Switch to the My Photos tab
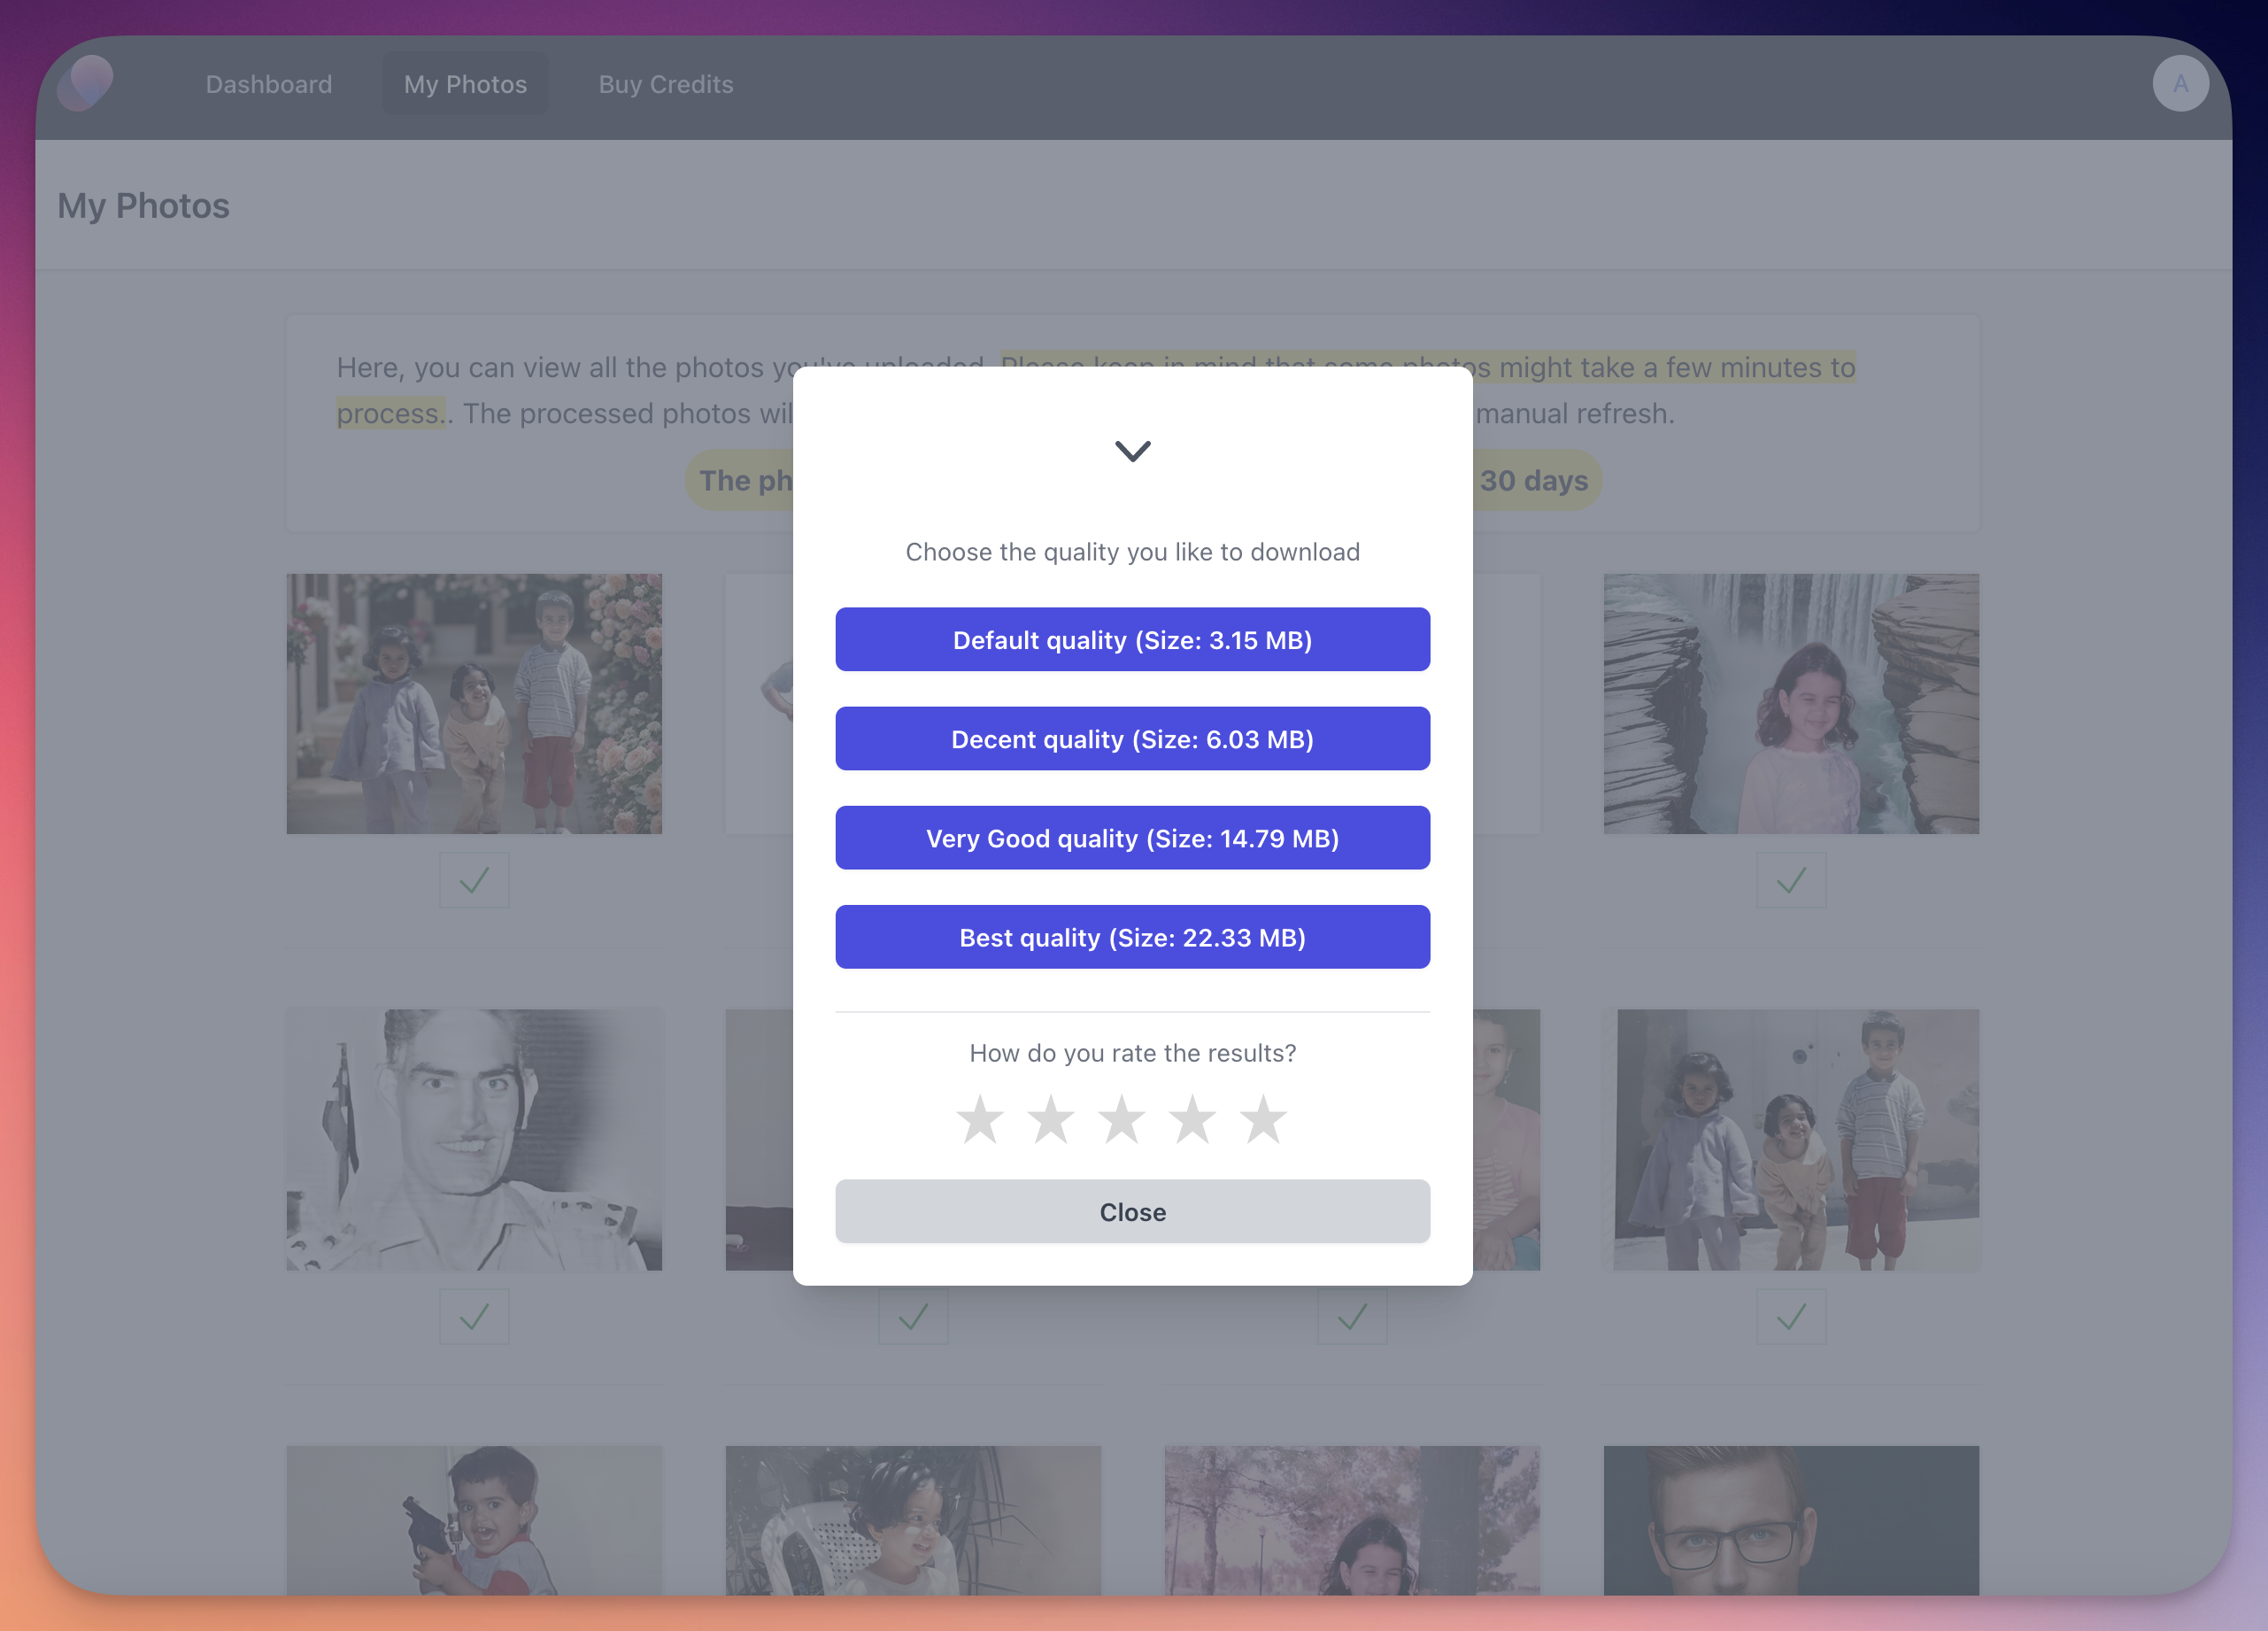 pyautogui.click(x=465, y=84)
